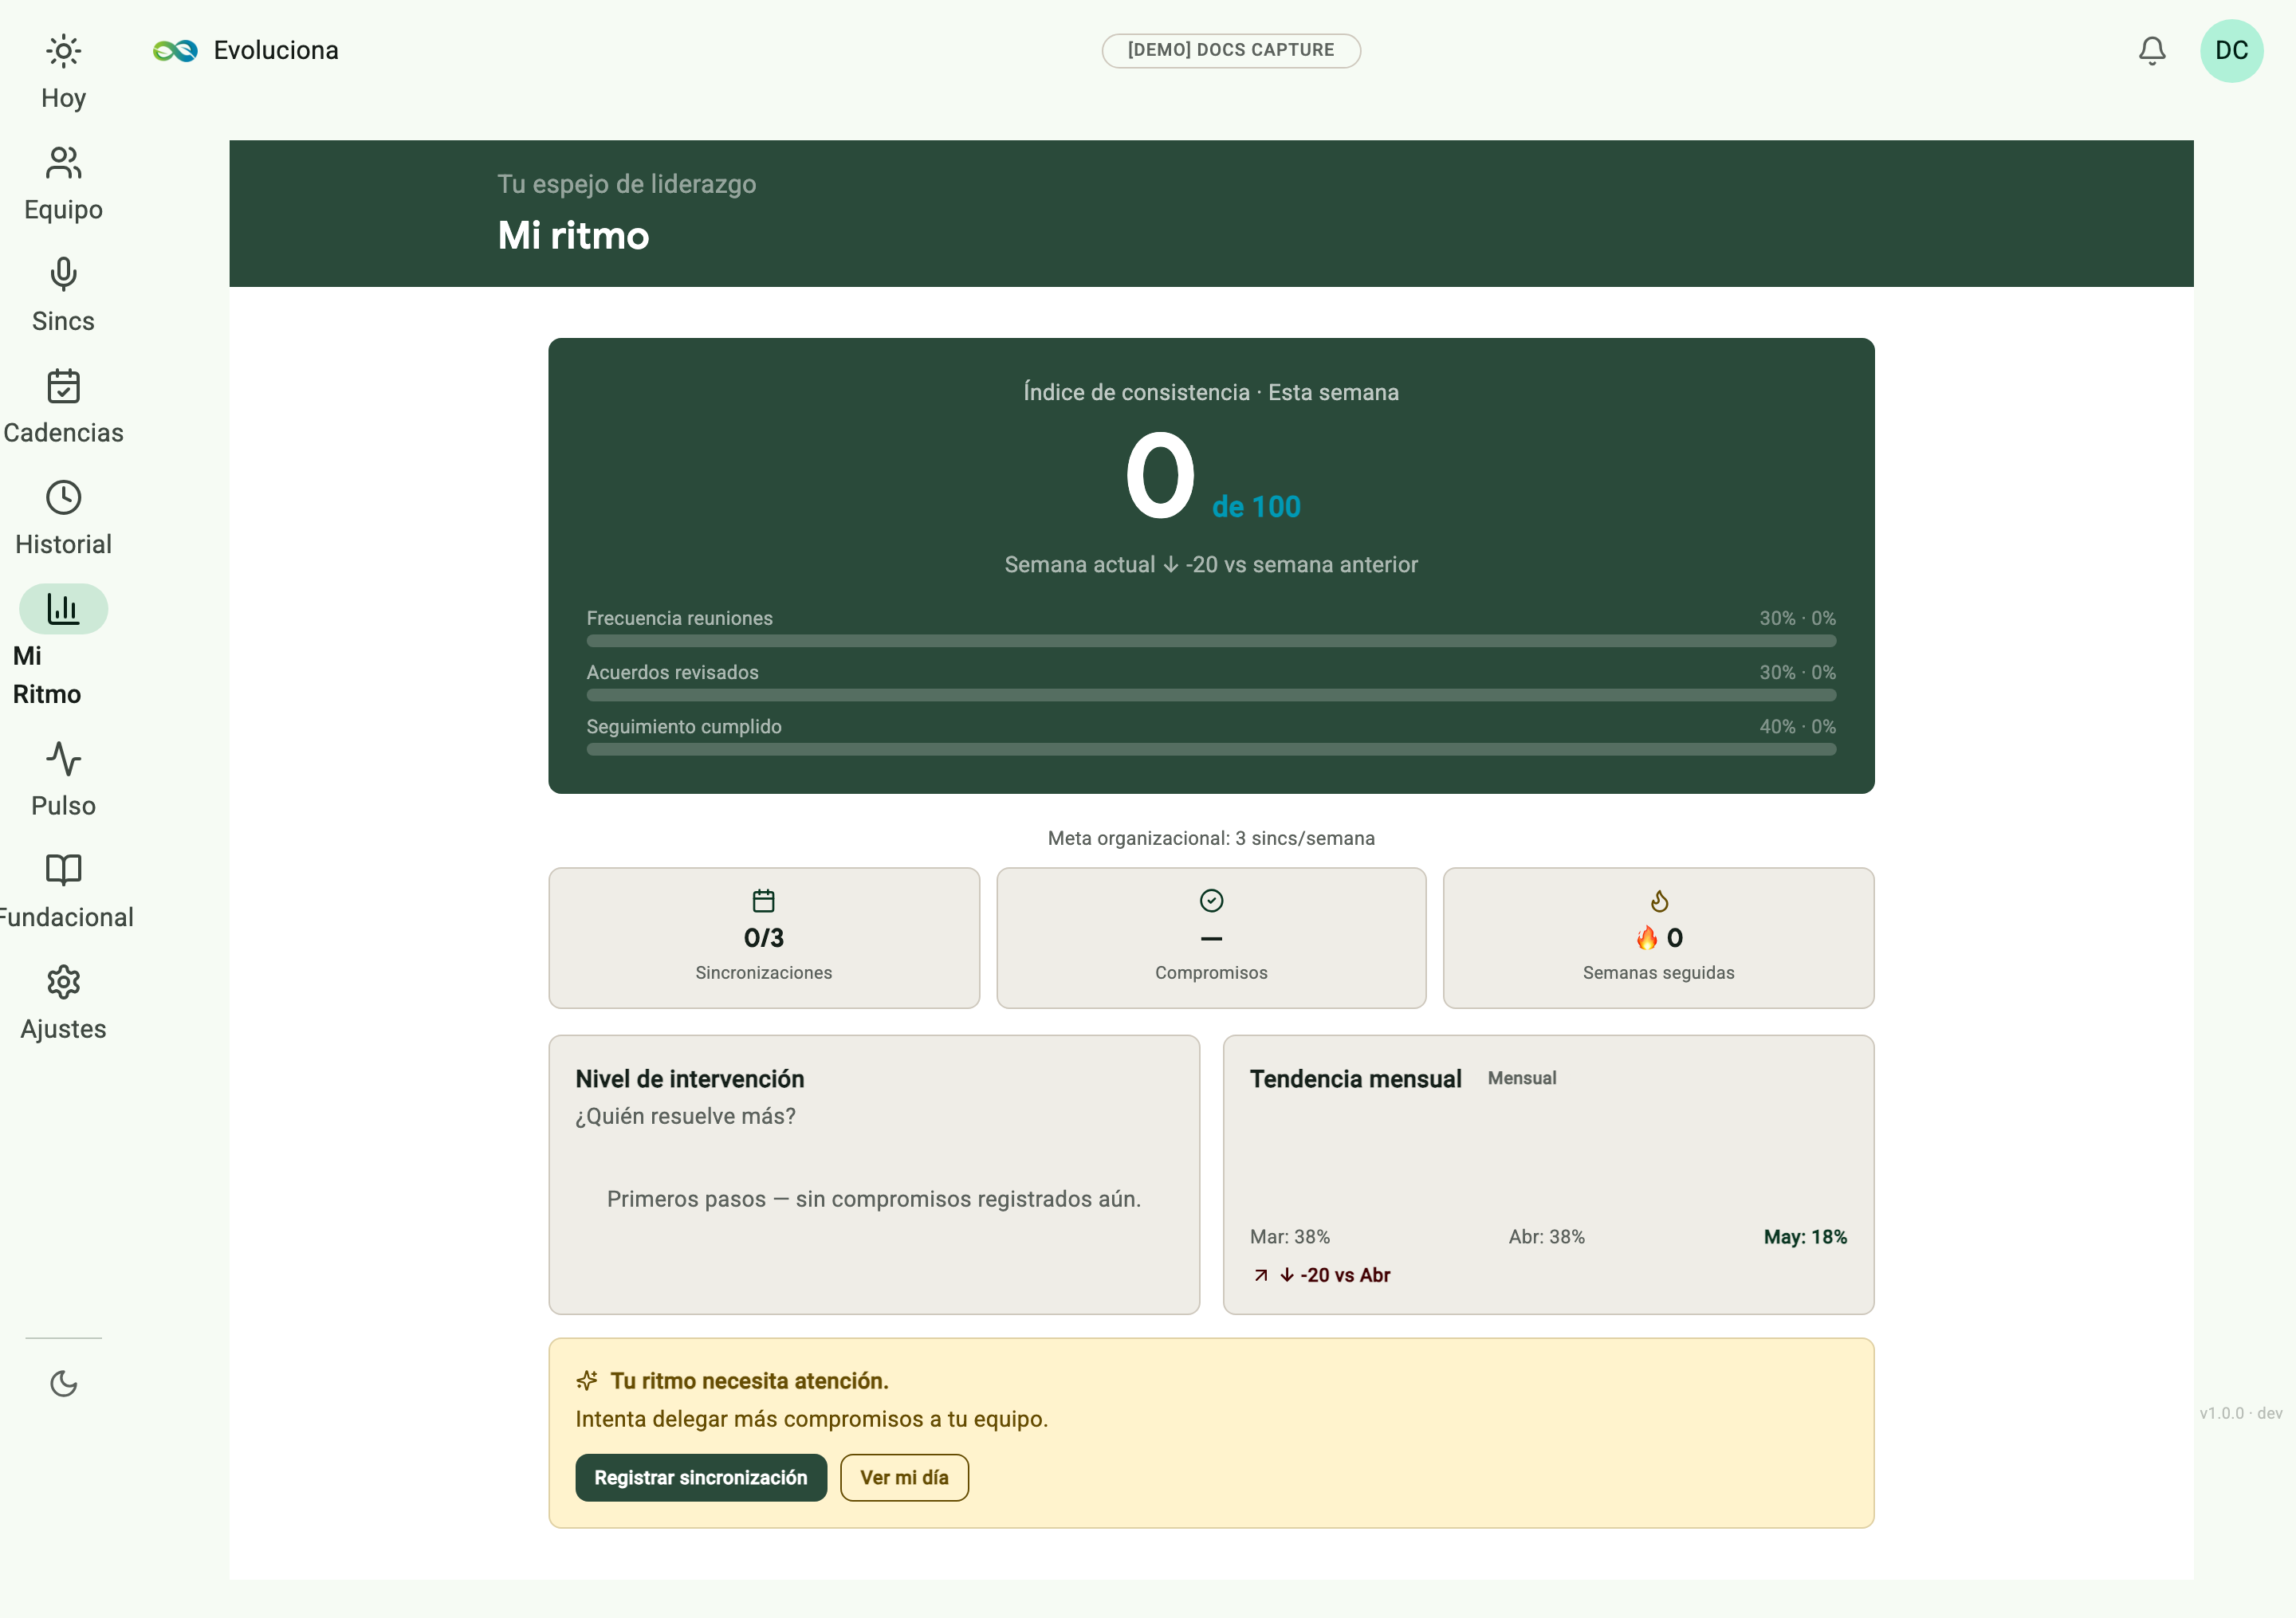Go to Equipo team icon

[63, 163]
